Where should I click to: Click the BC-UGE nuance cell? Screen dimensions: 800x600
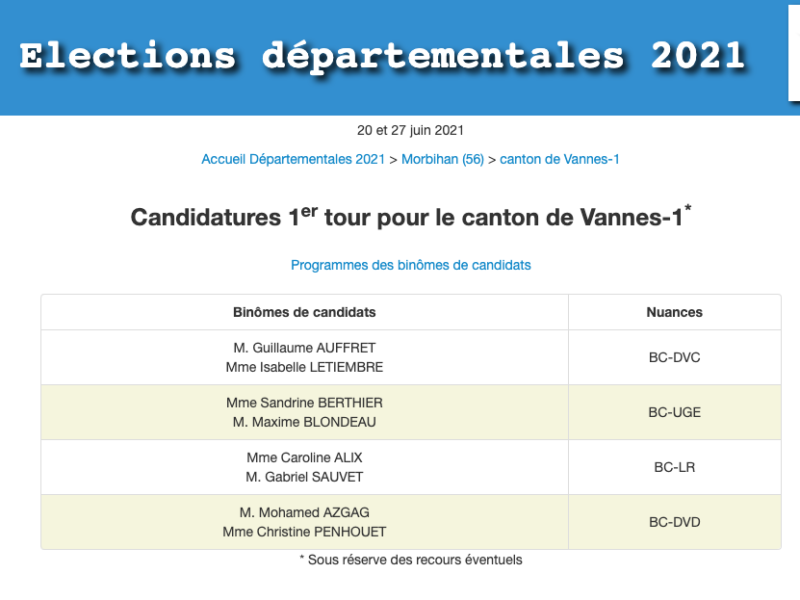[674, 412]
